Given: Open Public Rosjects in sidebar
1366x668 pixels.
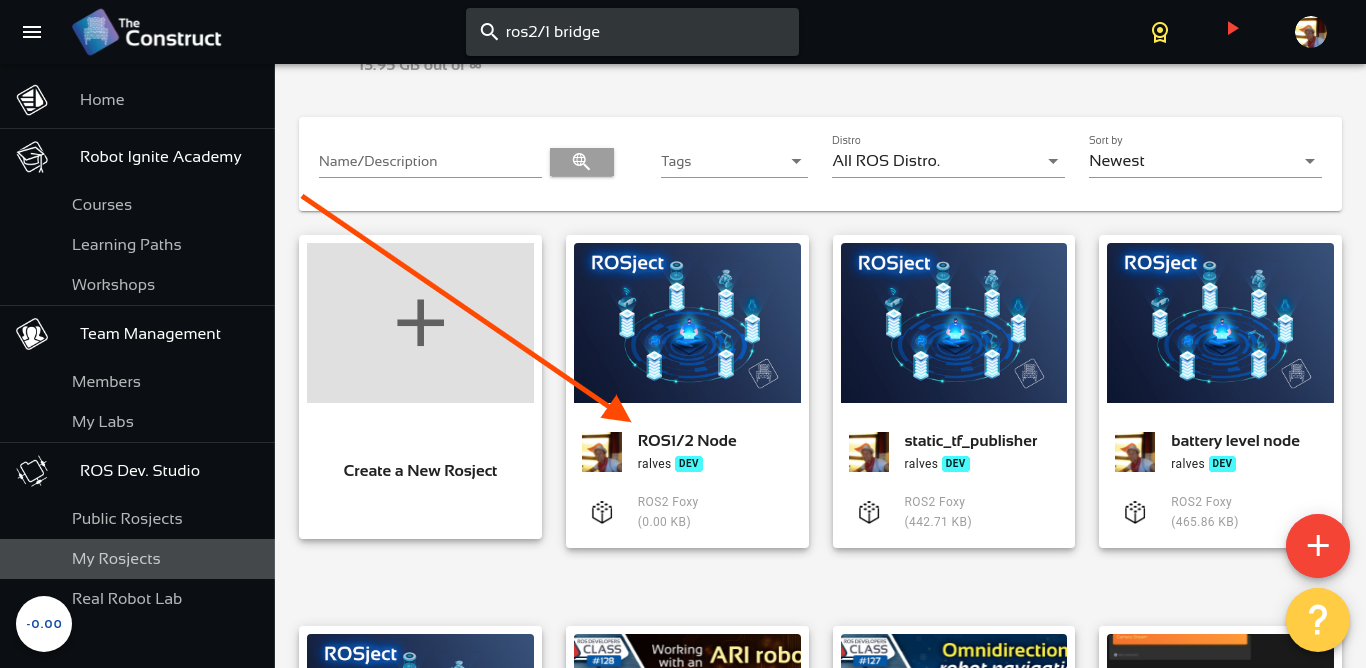Looking at the screenshot, I should pos(127,519).
